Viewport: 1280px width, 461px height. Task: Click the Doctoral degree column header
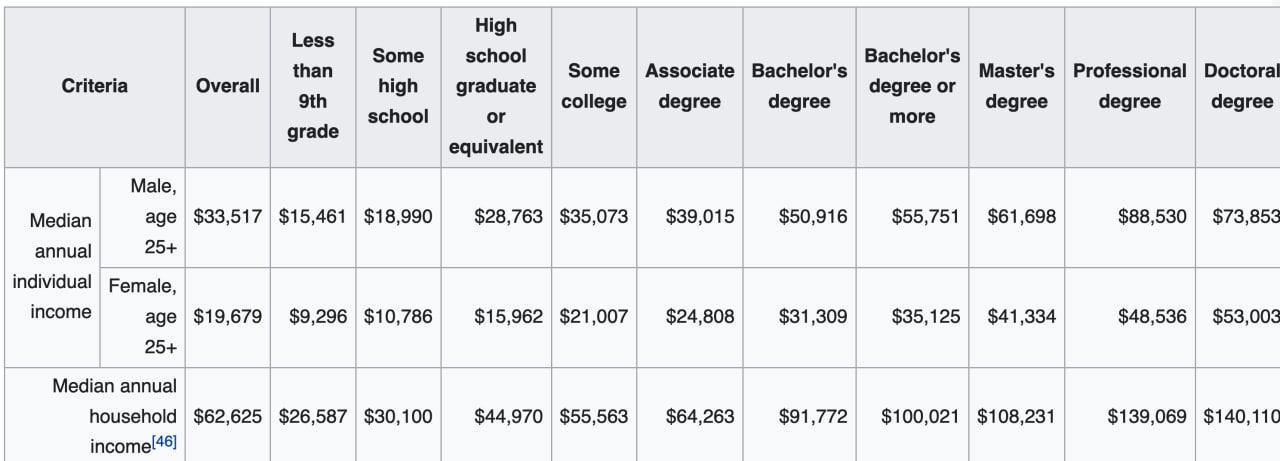pyautogui.click(x=1241, y=86)
